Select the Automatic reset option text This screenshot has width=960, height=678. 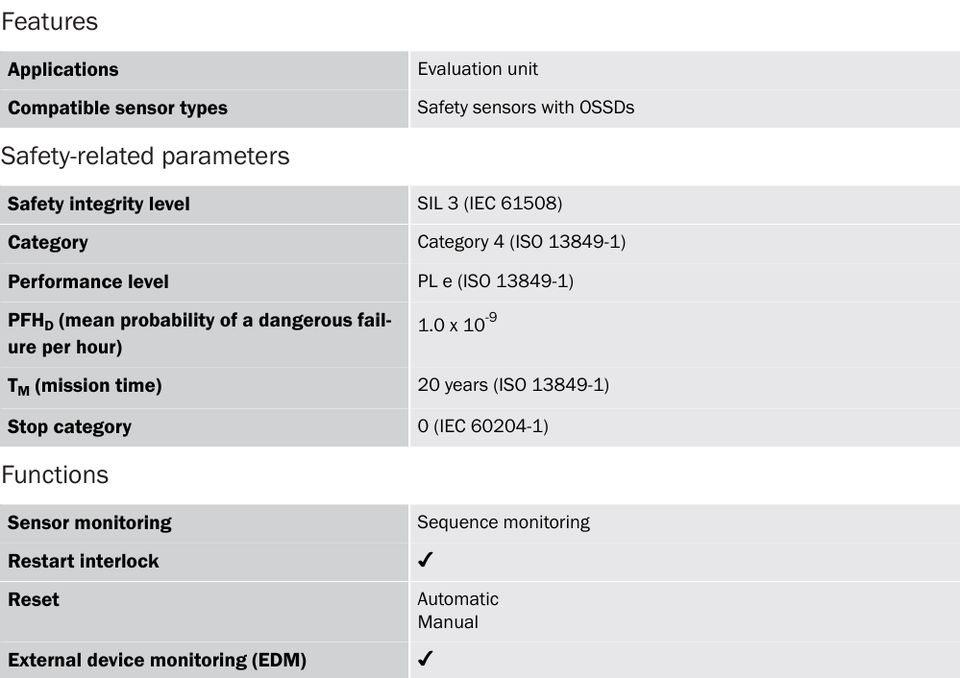(x=458, y=599)
